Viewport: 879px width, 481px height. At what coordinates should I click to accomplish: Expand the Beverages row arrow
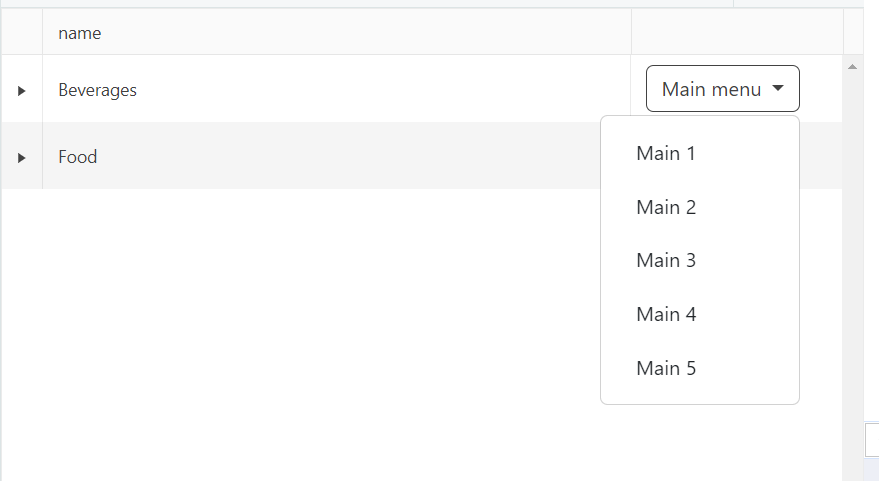click(x=21, y=91)
